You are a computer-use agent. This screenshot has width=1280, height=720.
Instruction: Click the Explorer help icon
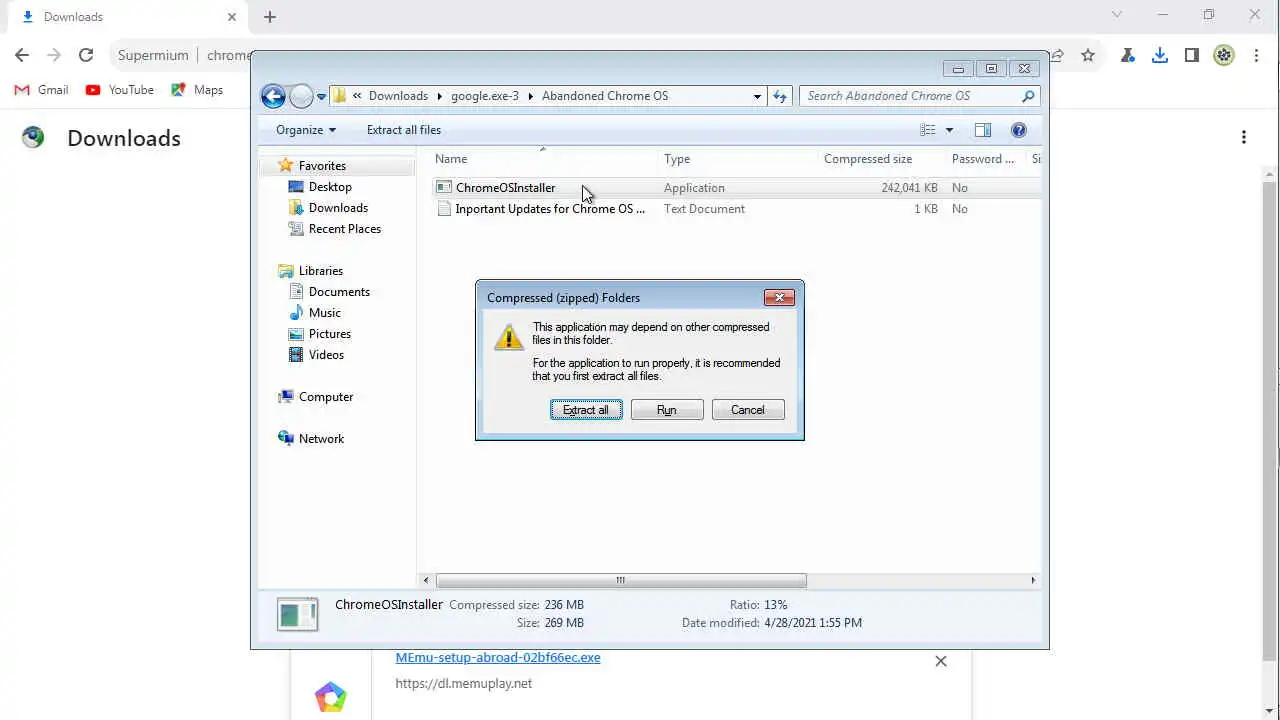click(x=1019, y=130)
